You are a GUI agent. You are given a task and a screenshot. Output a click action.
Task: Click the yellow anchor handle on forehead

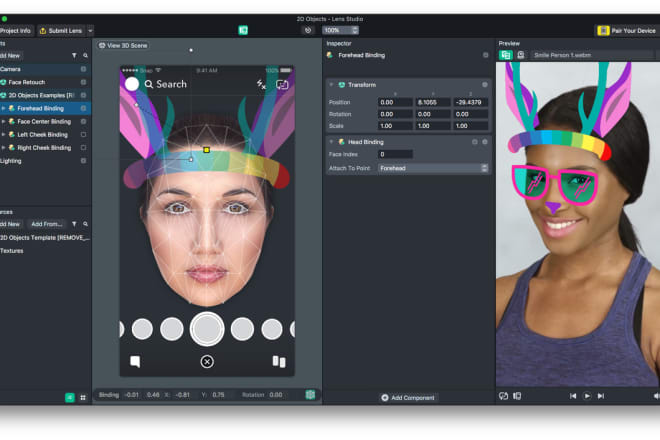click(206, 150)
